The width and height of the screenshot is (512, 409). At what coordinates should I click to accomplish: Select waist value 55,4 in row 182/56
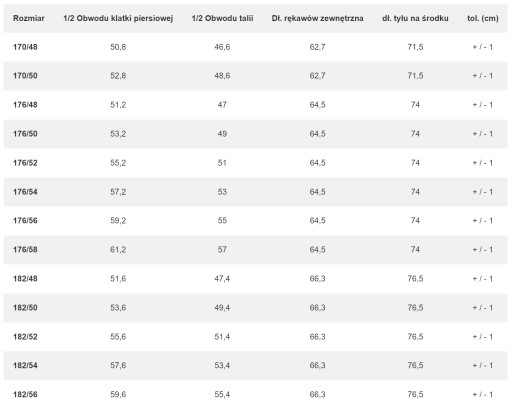(222, 395)
